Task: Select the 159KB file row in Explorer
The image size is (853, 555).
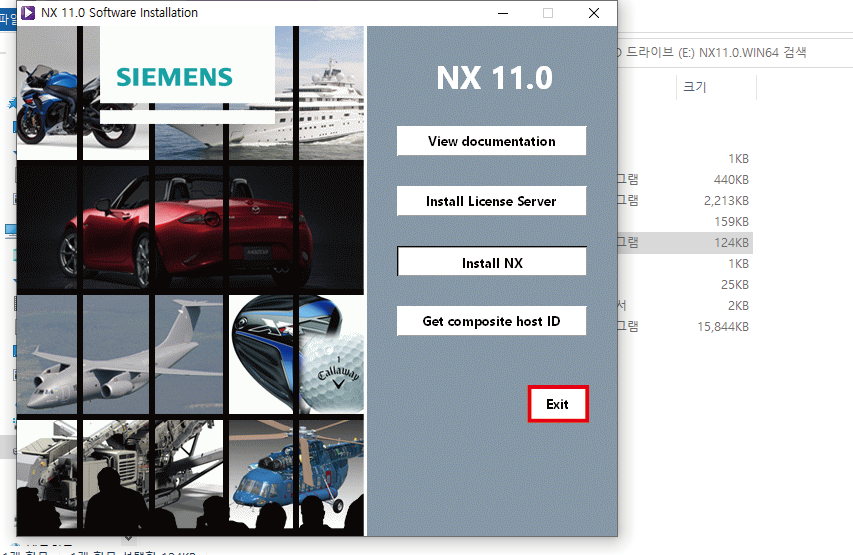Action: (x=685, y=221)
